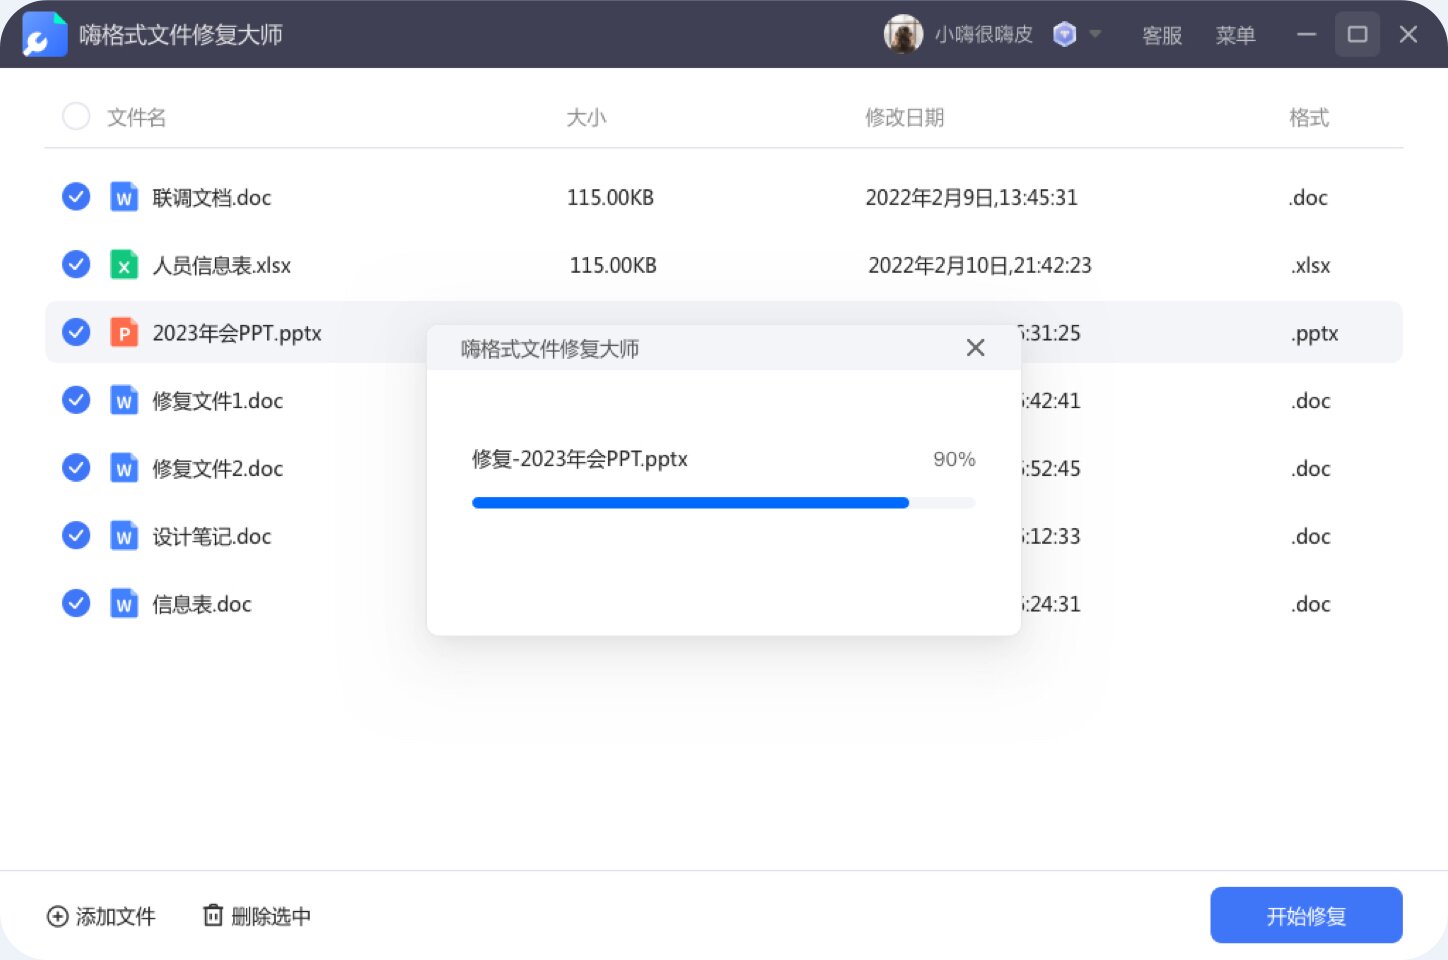The image size is (1448, 960).
Task: Select the Excel icon beside 人员信息表.xlsx
Action: pos(124,264)
